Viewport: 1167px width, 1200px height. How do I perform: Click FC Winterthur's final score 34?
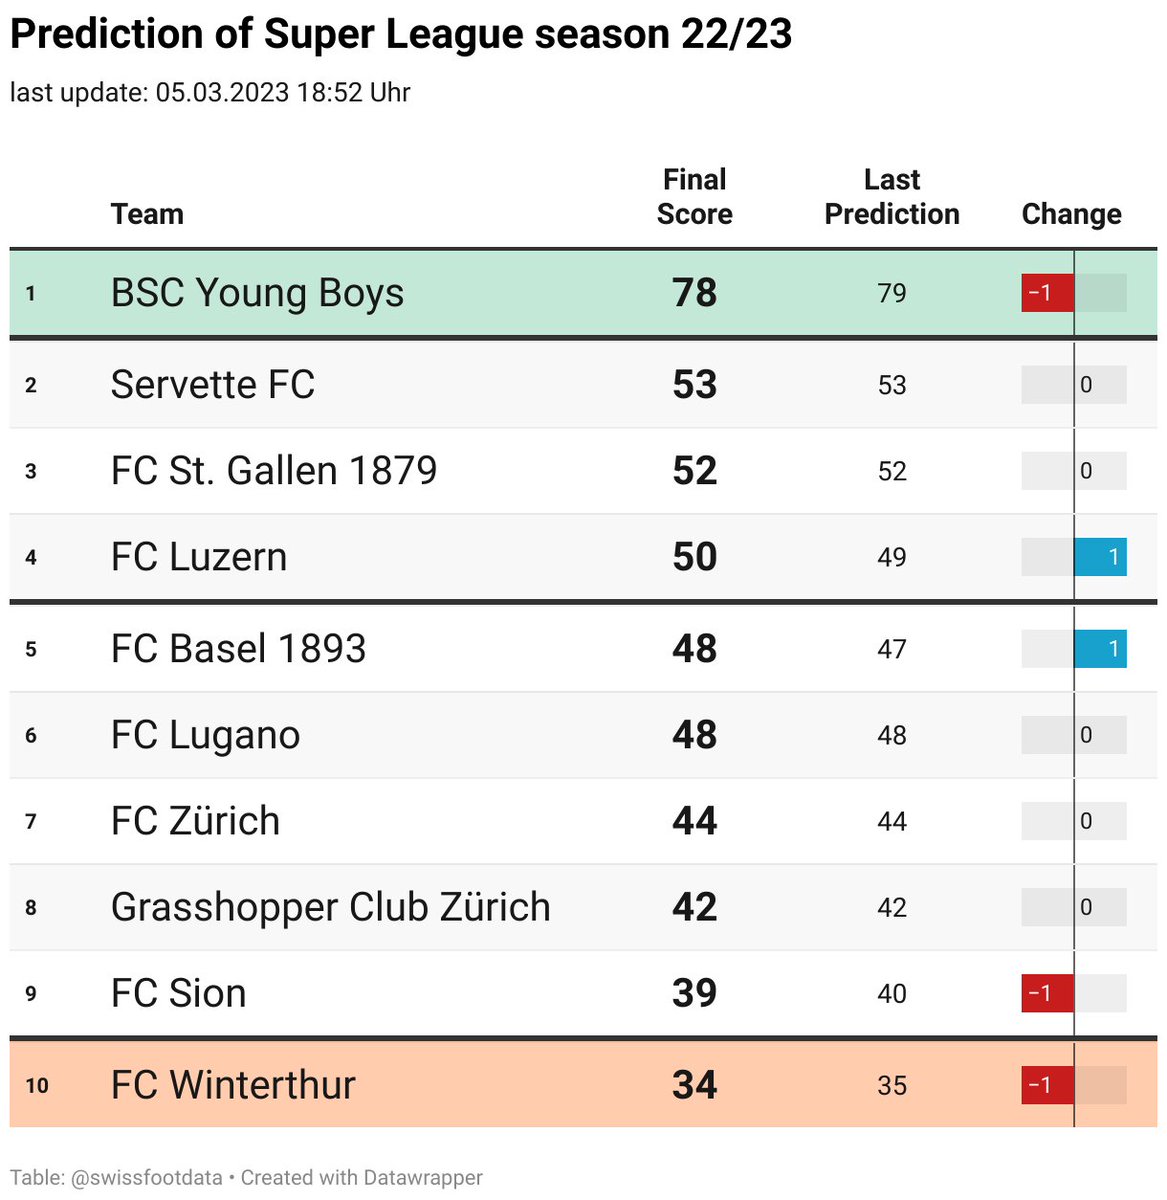[695, 1085]
